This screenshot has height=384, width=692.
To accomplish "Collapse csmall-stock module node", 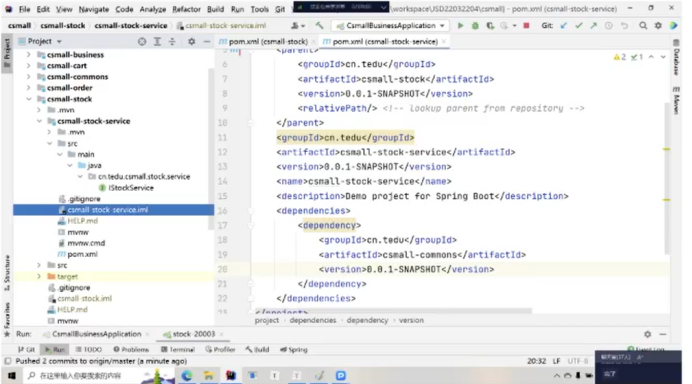I will [x=29, y=99].
